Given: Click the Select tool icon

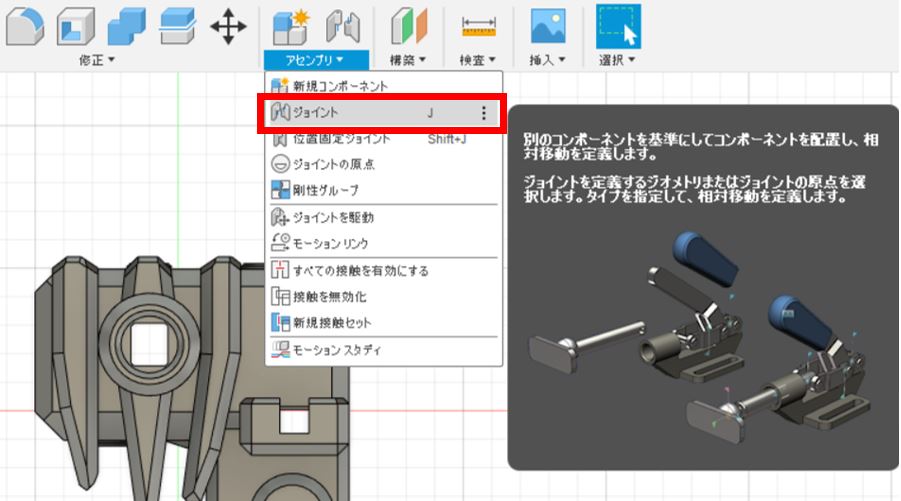Looking at the screenshot, I should coord(618,26).
